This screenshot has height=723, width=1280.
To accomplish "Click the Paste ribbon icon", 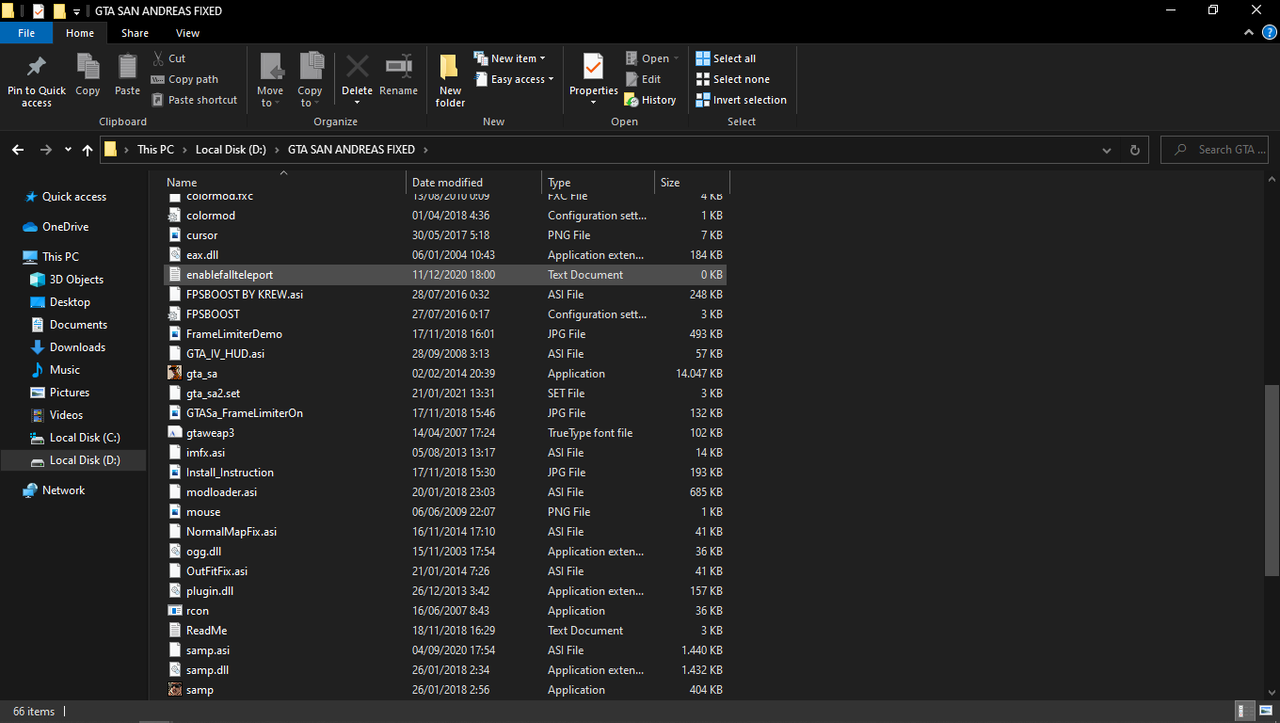I will click(x=127, y=66).
